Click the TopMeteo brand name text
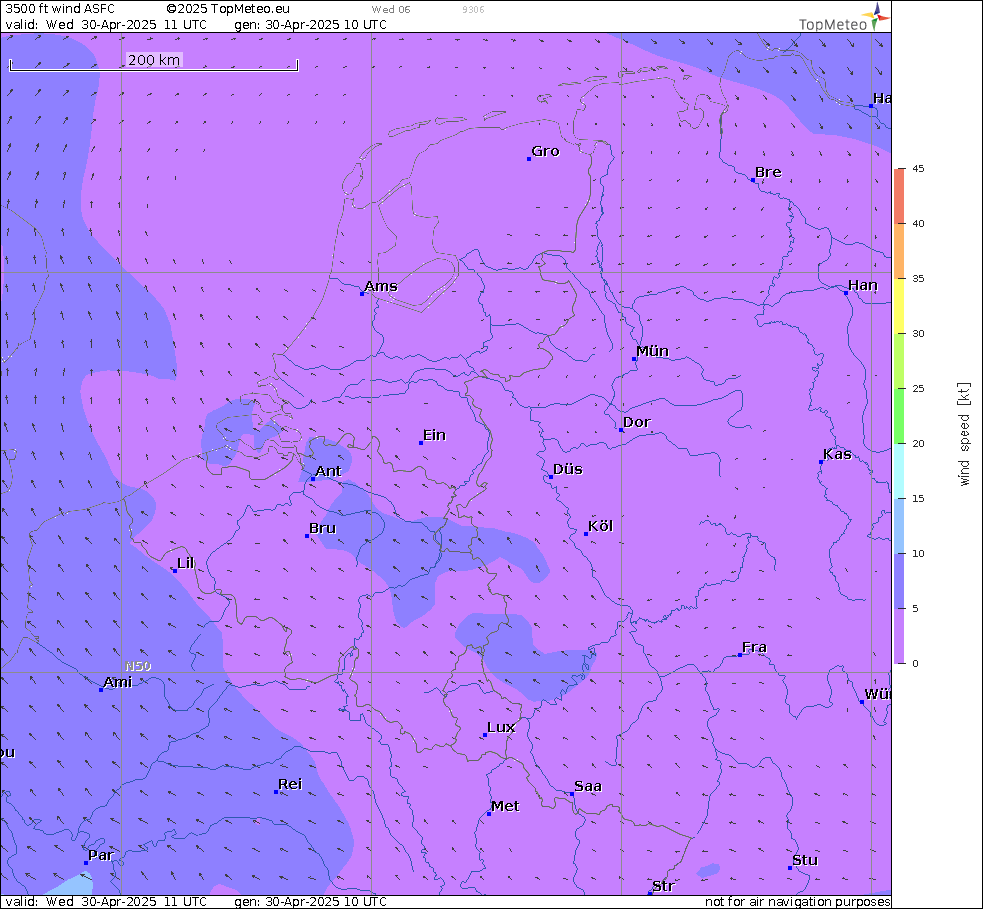Image resolution: width=983 pixels, height=909 pixels. click(x=833, y=24)
